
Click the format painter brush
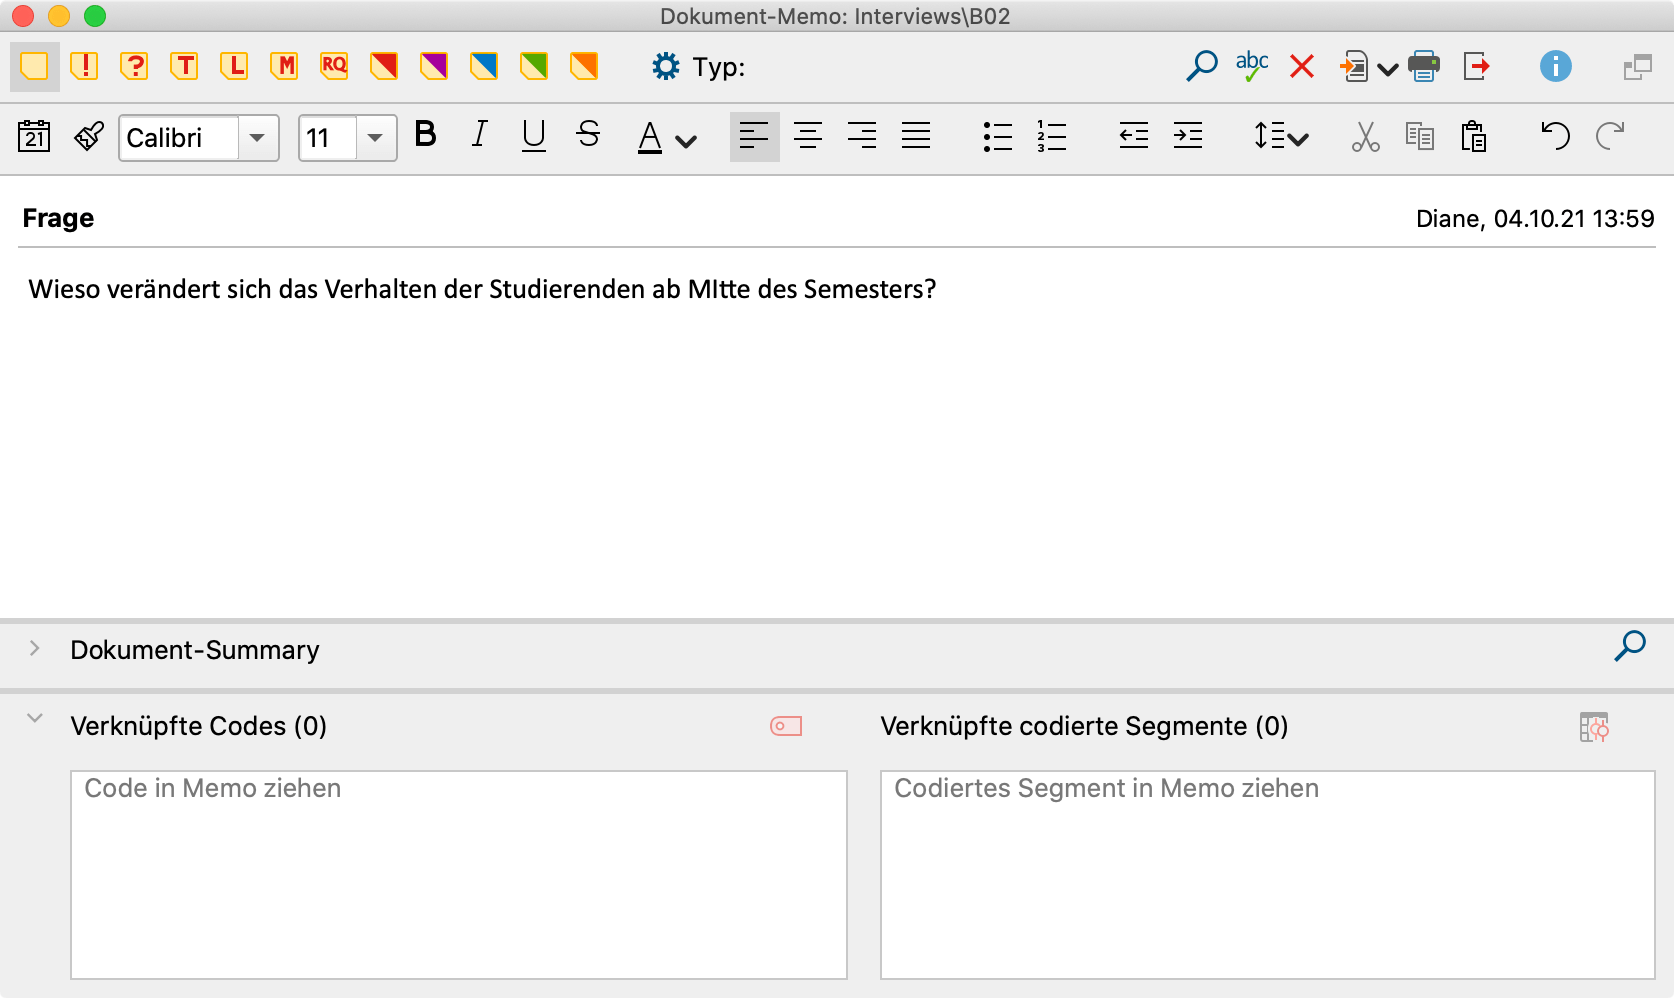(89, 136)
